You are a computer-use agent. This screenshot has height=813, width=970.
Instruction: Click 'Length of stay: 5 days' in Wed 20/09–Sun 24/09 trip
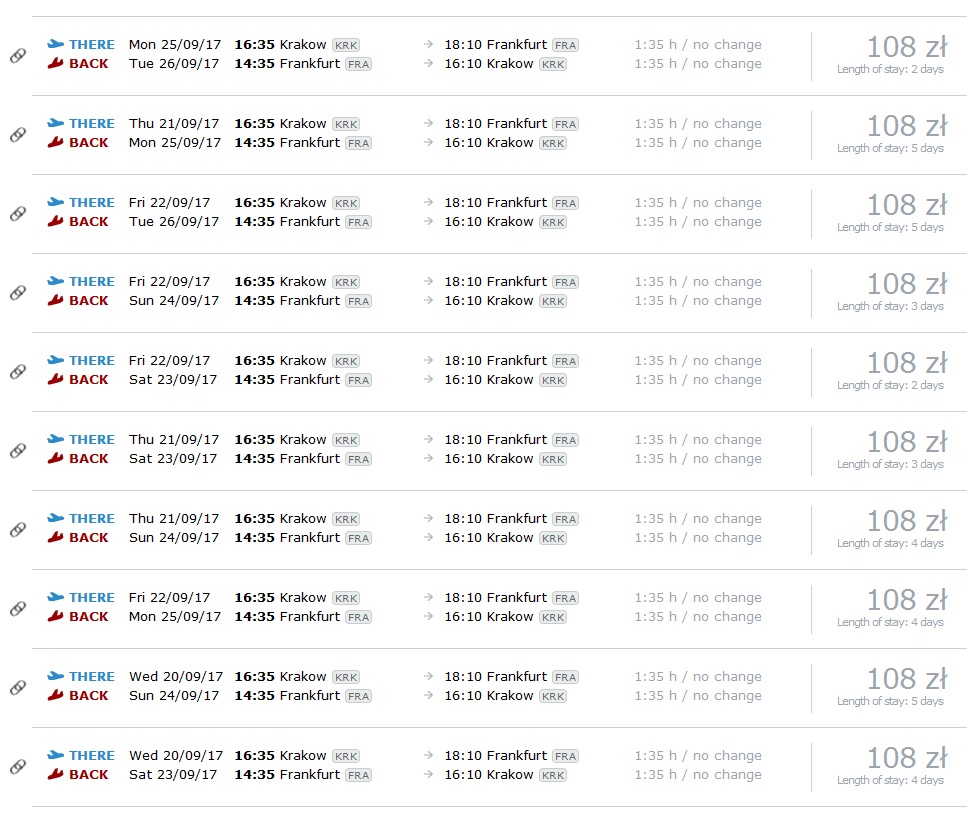890,701
